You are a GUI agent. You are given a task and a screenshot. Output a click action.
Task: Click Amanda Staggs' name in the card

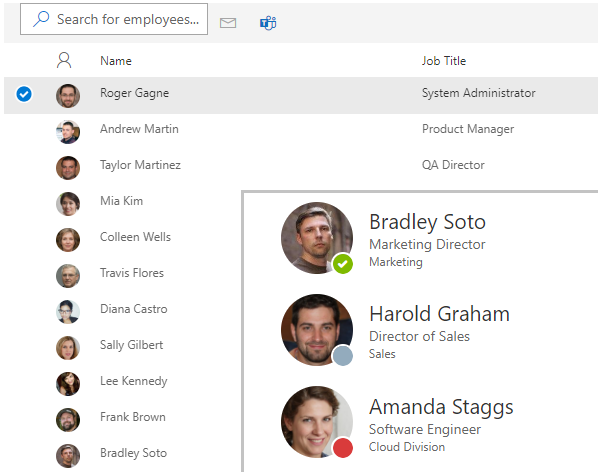point(441,407)
